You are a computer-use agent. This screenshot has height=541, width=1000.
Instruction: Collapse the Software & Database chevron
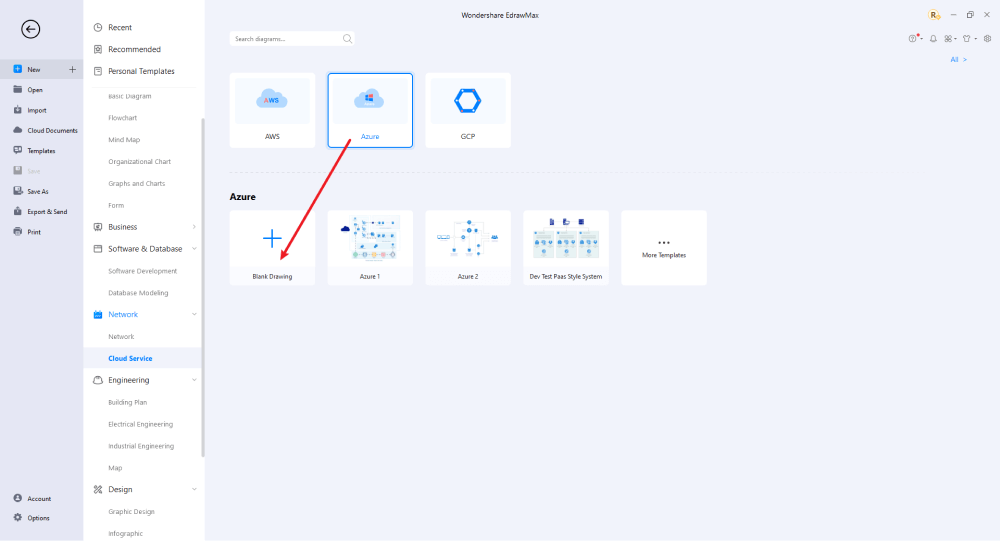(x=194, y=249)
